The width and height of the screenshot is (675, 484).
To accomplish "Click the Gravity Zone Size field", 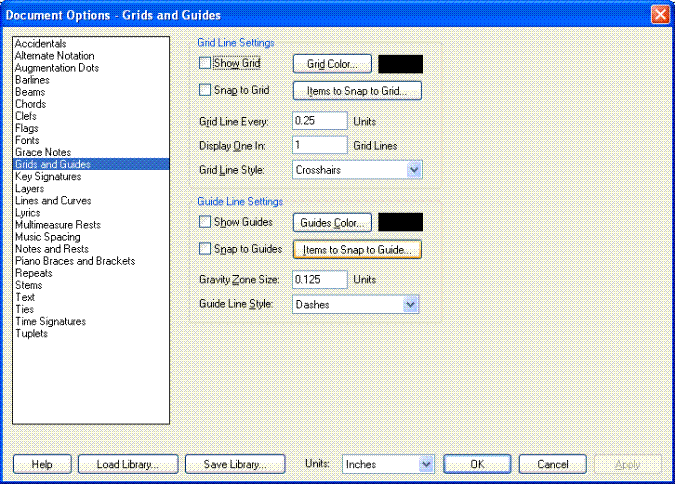I will [x=319, y=279].
